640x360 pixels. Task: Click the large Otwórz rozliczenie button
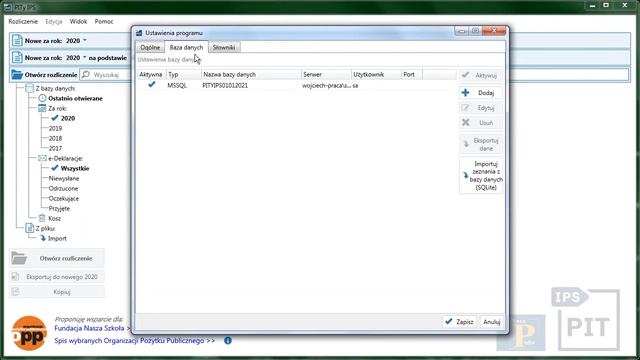pos(57,258)
